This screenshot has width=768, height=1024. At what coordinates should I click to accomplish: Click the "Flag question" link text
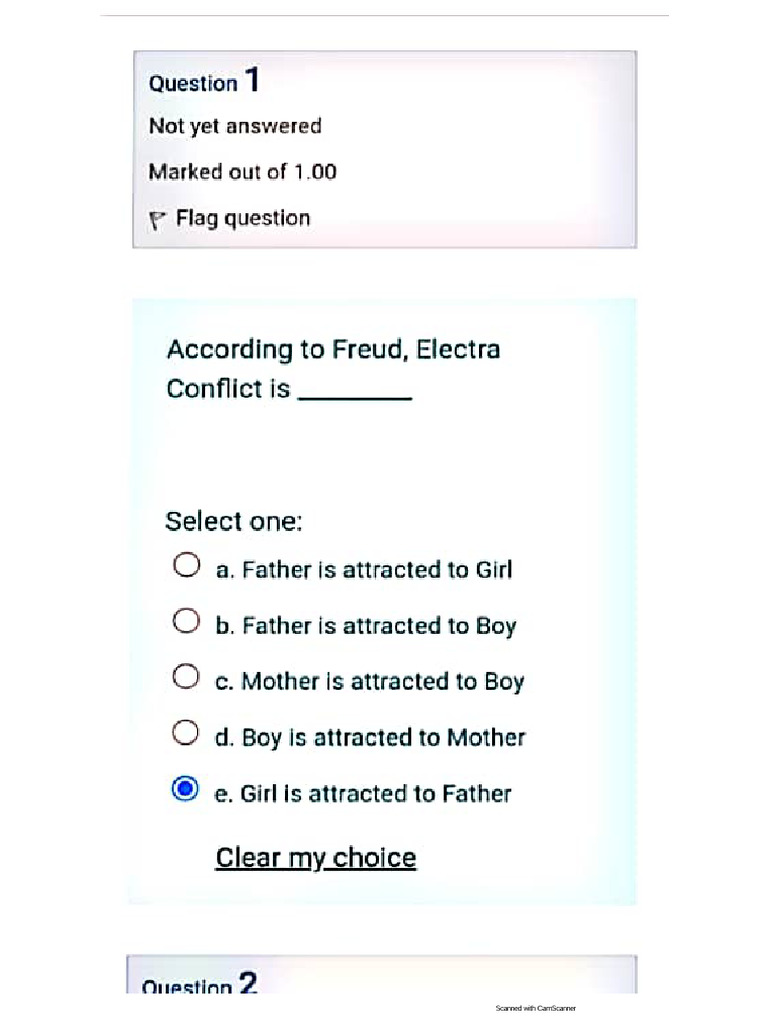[243, 218]
